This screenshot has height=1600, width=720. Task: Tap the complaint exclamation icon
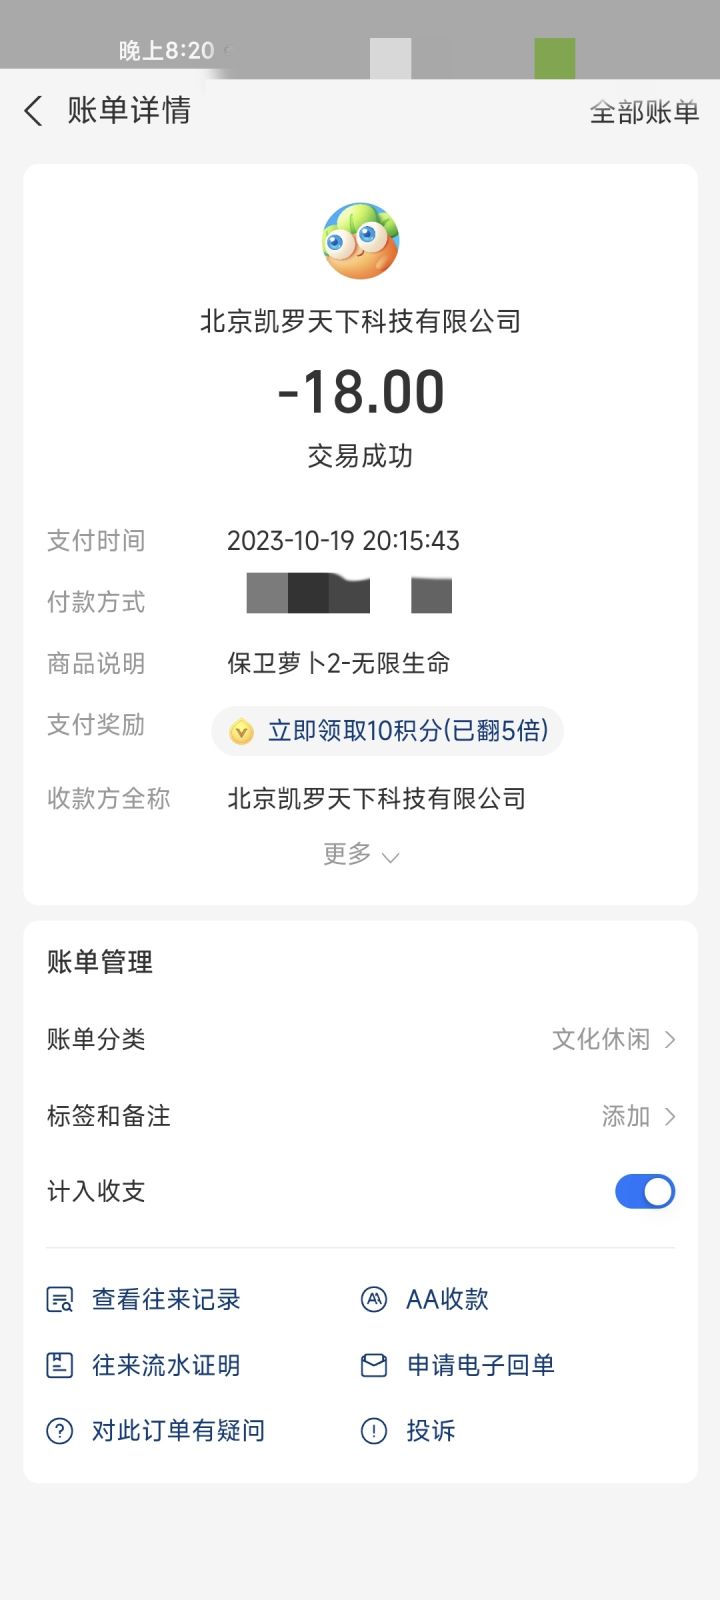[x=374, y=1431]
